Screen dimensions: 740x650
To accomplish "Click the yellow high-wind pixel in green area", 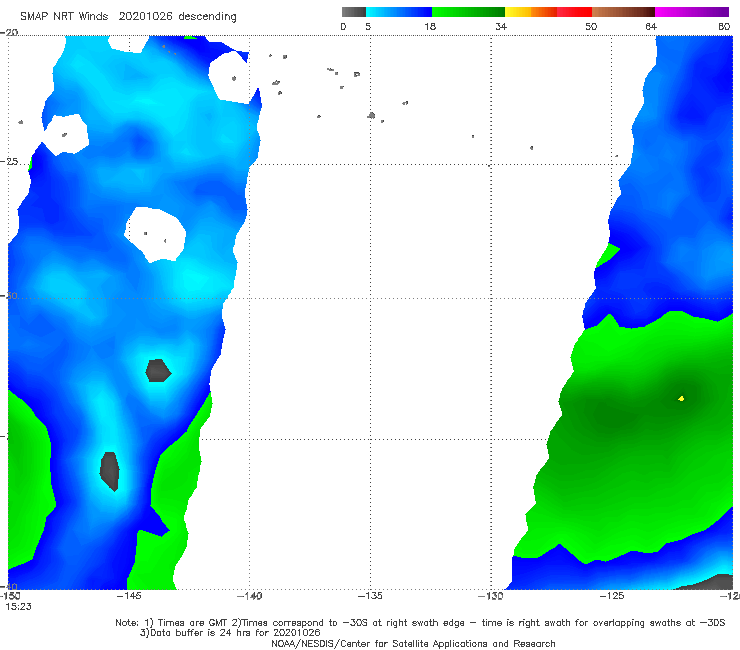I will click(681, 399).
